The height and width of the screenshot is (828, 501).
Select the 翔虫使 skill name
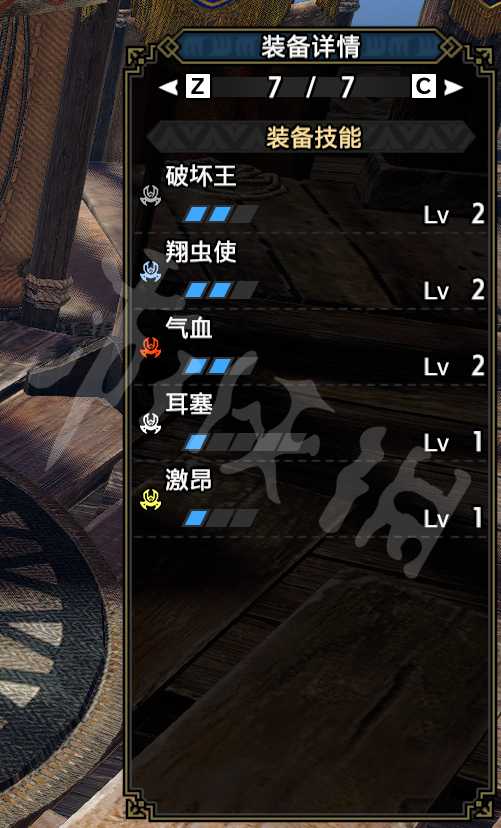coord(201,252)
